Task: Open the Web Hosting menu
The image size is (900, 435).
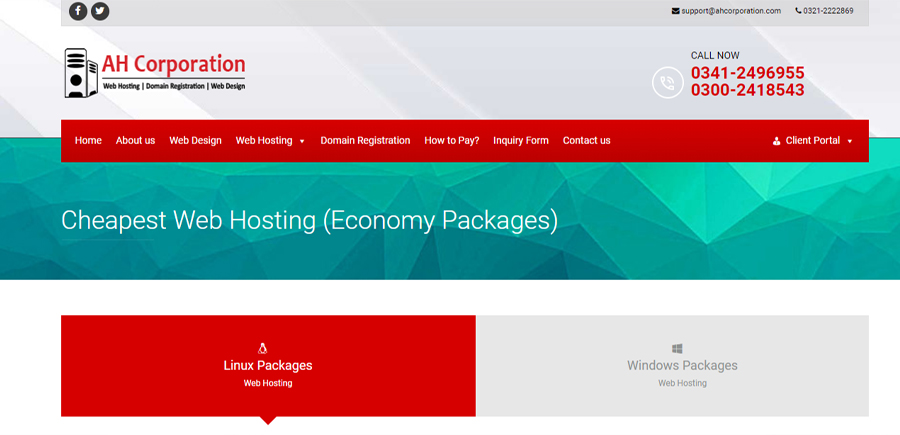Action: point(264,141)
